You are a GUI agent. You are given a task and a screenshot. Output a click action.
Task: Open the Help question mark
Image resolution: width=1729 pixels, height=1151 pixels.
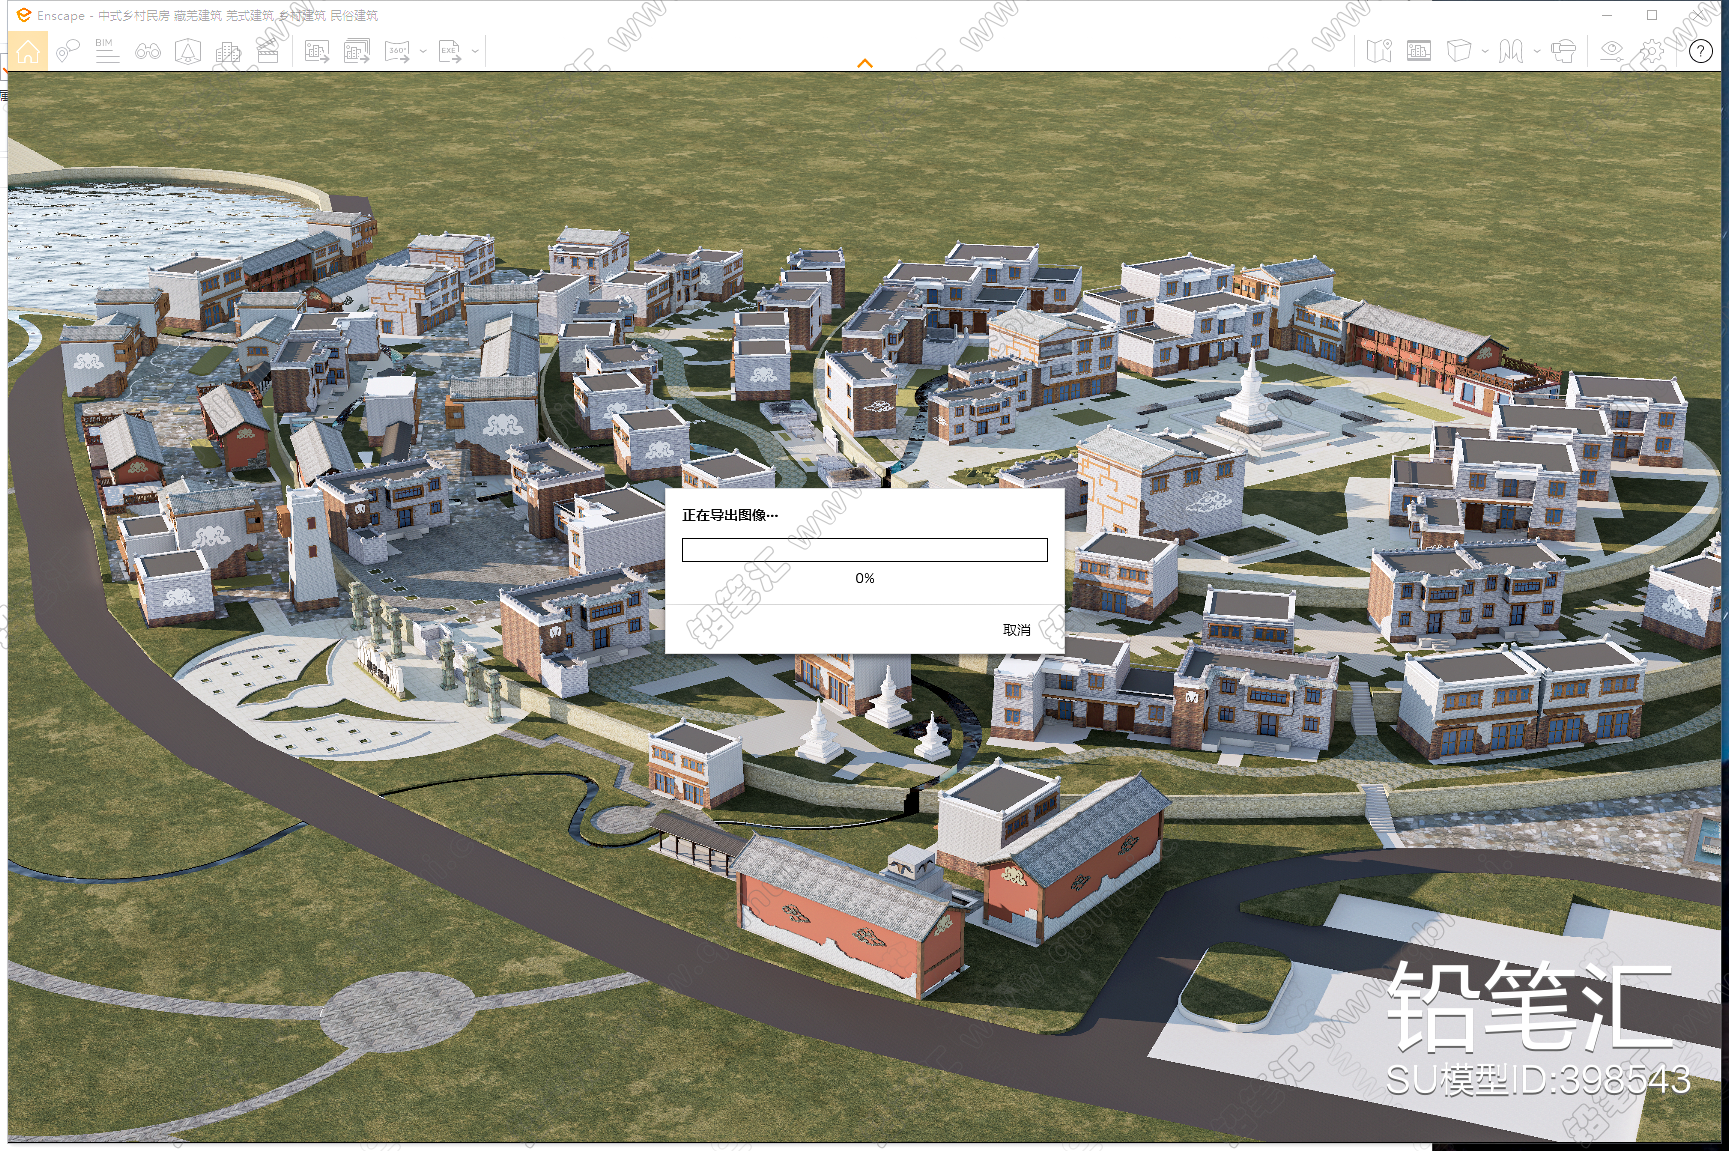click(x=1700, y=51)
